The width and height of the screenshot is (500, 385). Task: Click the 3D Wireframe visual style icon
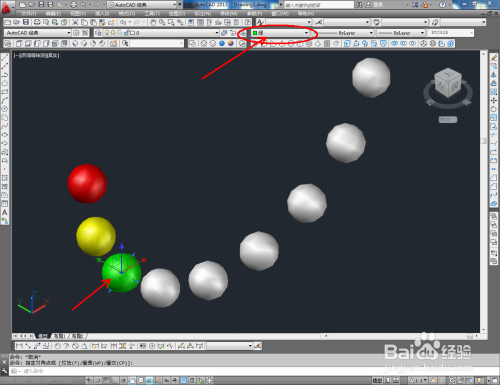click(204, 43)
